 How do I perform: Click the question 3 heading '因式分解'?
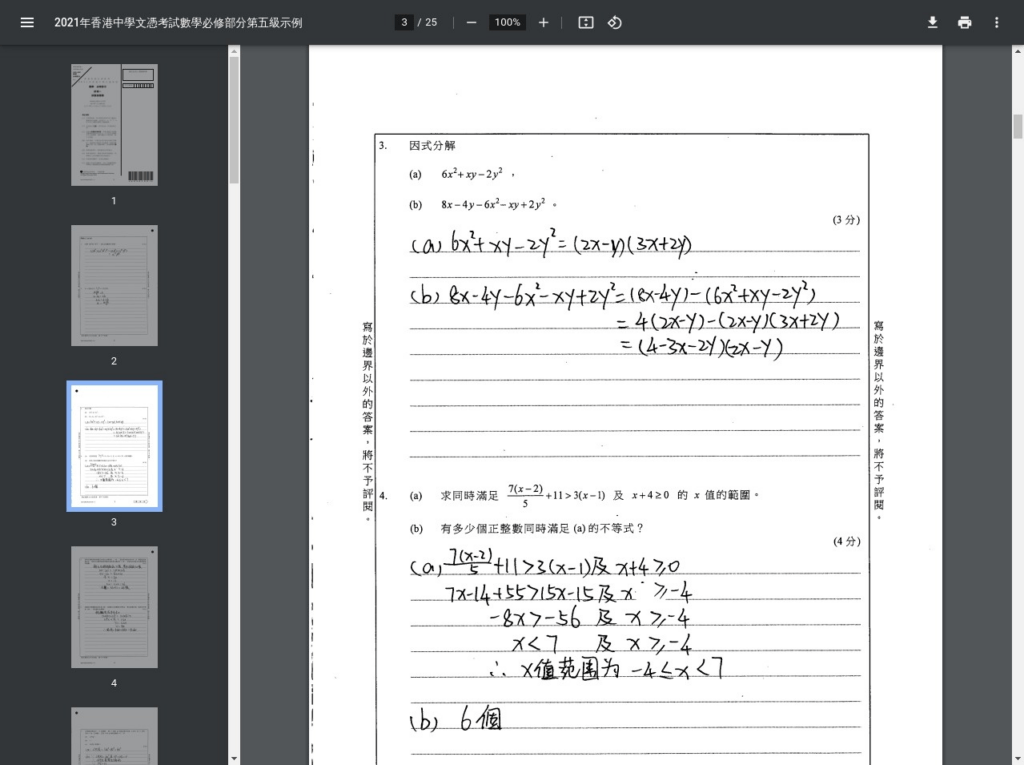pyautogui.click(x=432, y=146)
